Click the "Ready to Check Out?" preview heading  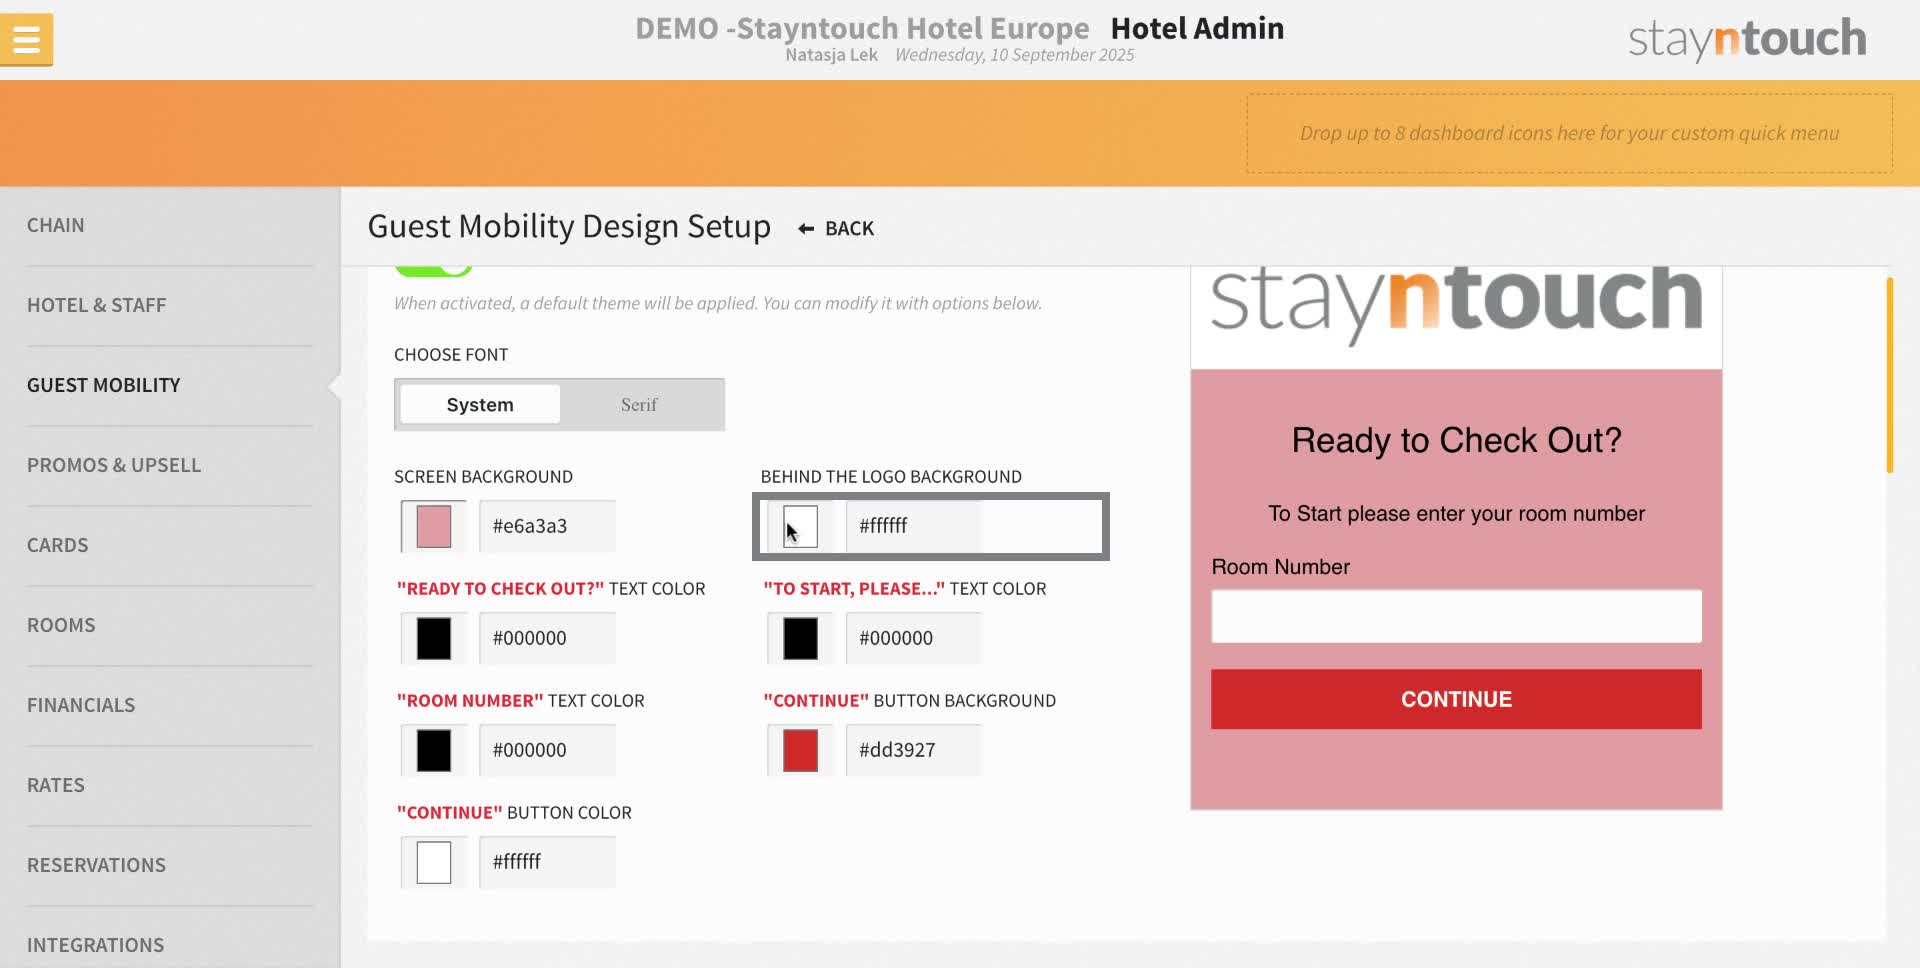click(1456, 440)
